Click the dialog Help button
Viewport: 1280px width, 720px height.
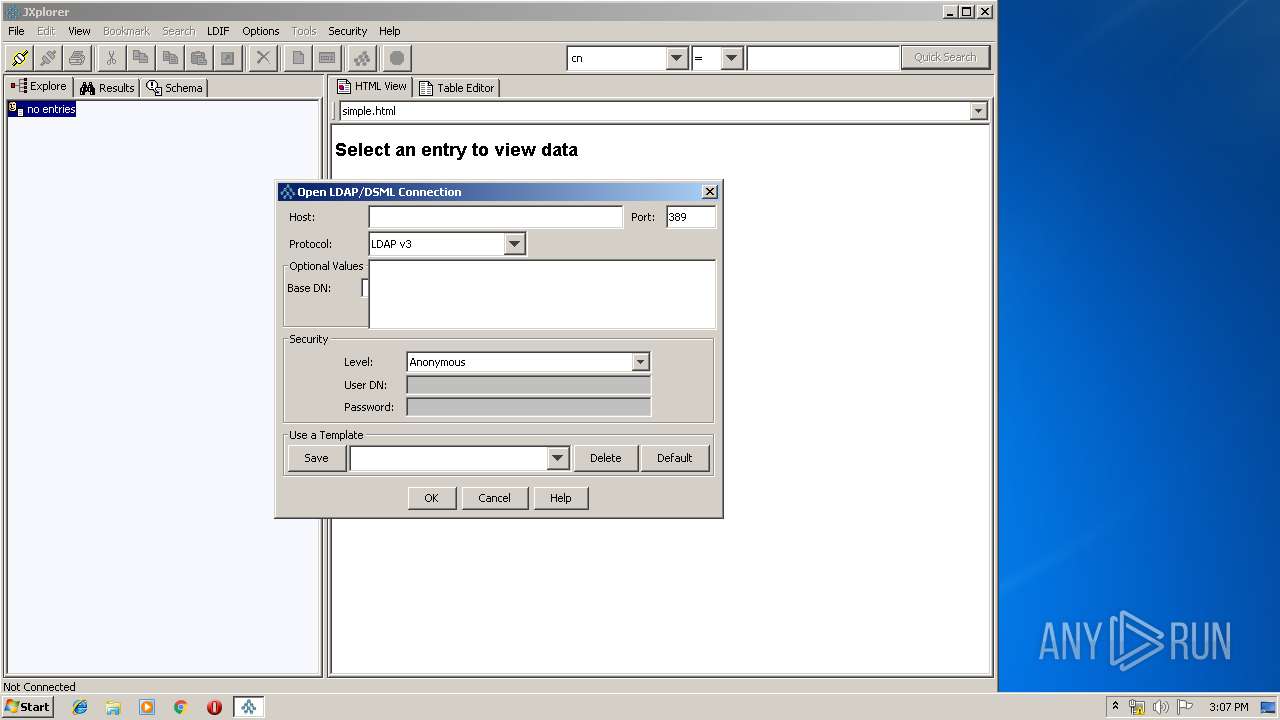click(x=560, y=498)
